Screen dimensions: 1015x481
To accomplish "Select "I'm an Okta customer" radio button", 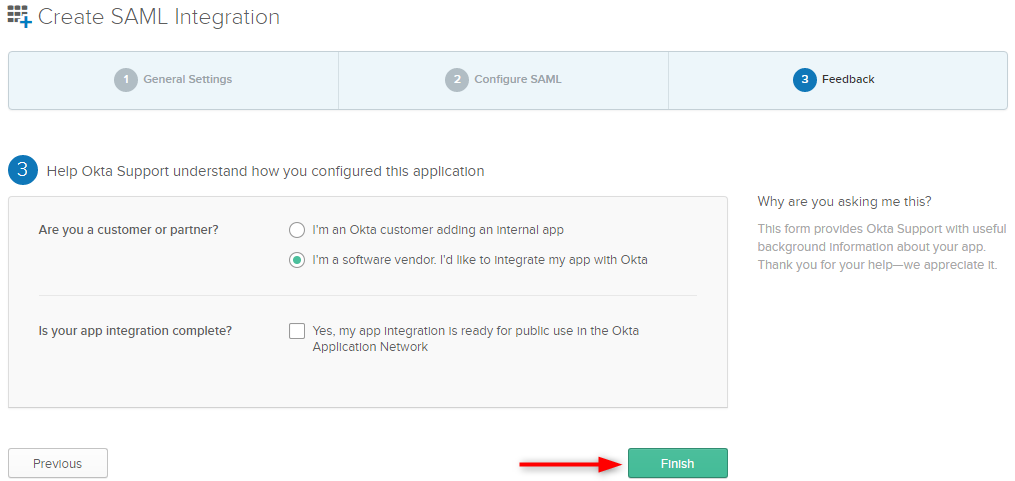I will pyautogui.click(x=296, y=230).
